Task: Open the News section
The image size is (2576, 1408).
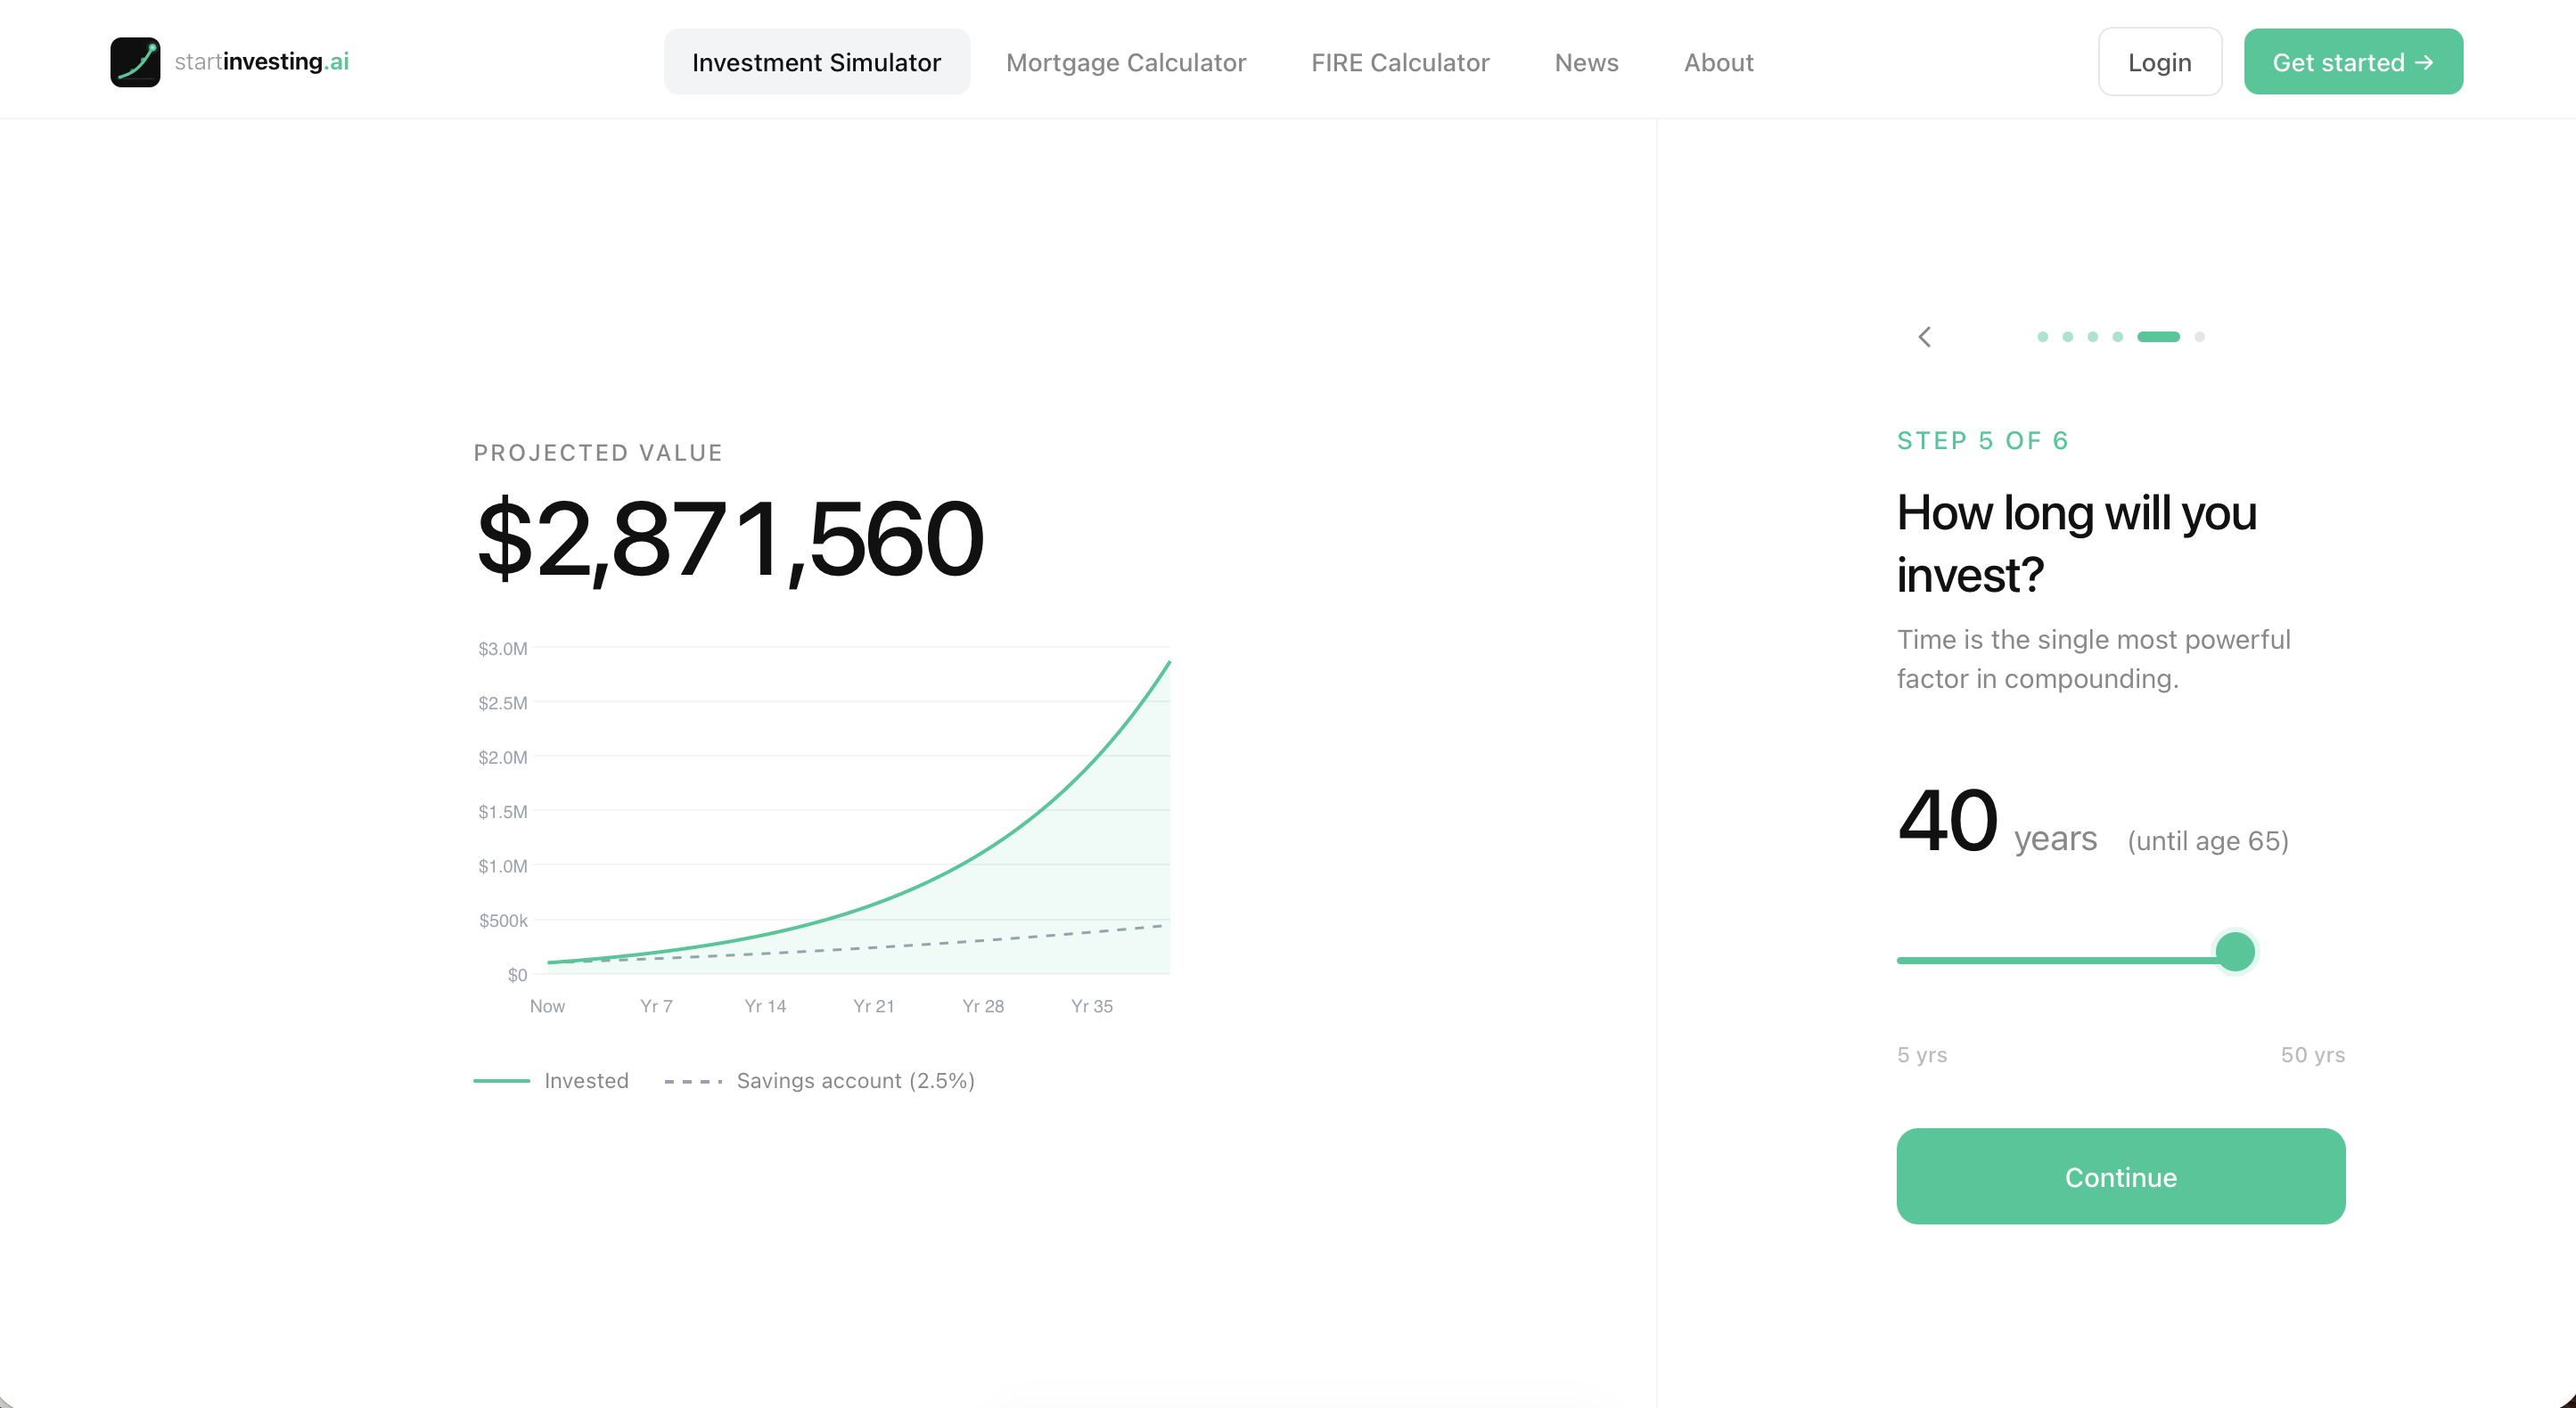Action: [1586, 62]
